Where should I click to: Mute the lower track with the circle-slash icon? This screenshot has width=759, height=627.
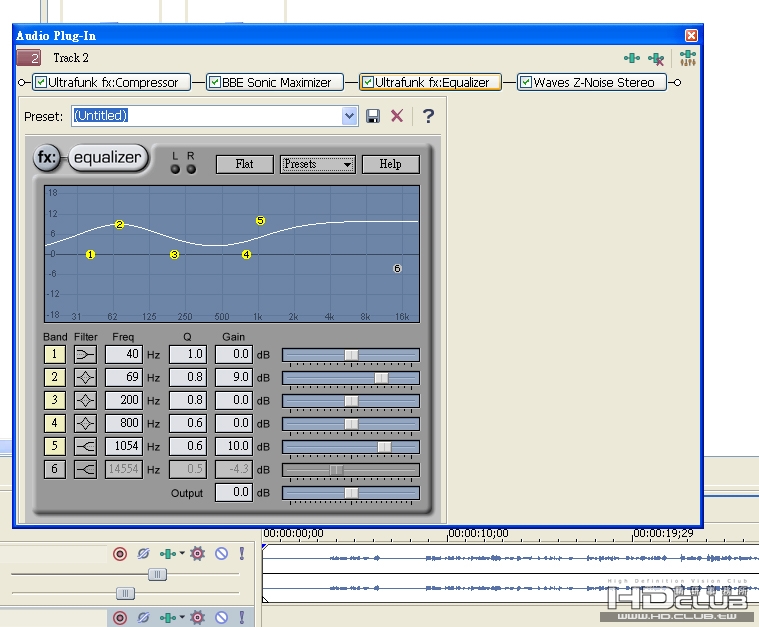[222, 618]
